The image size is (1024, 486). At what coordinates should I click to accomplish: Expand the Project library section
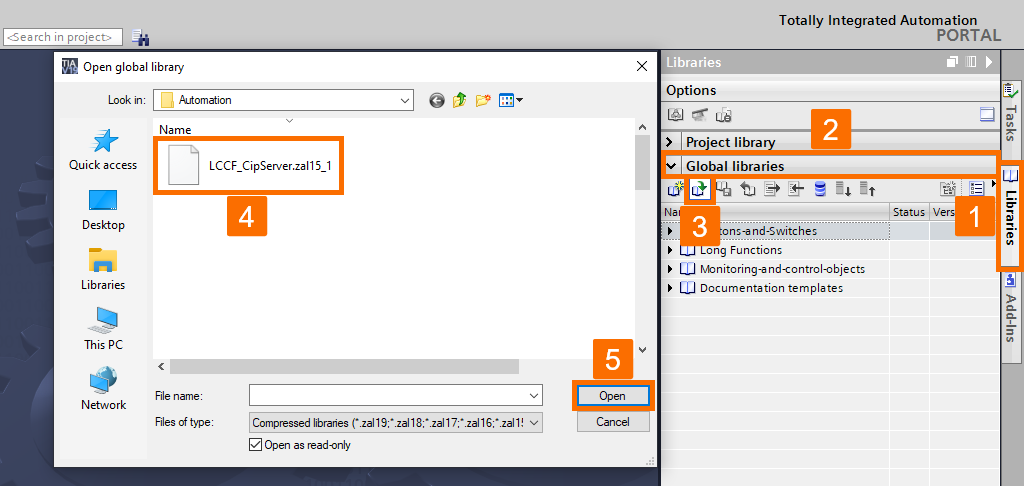coord(669,142)
